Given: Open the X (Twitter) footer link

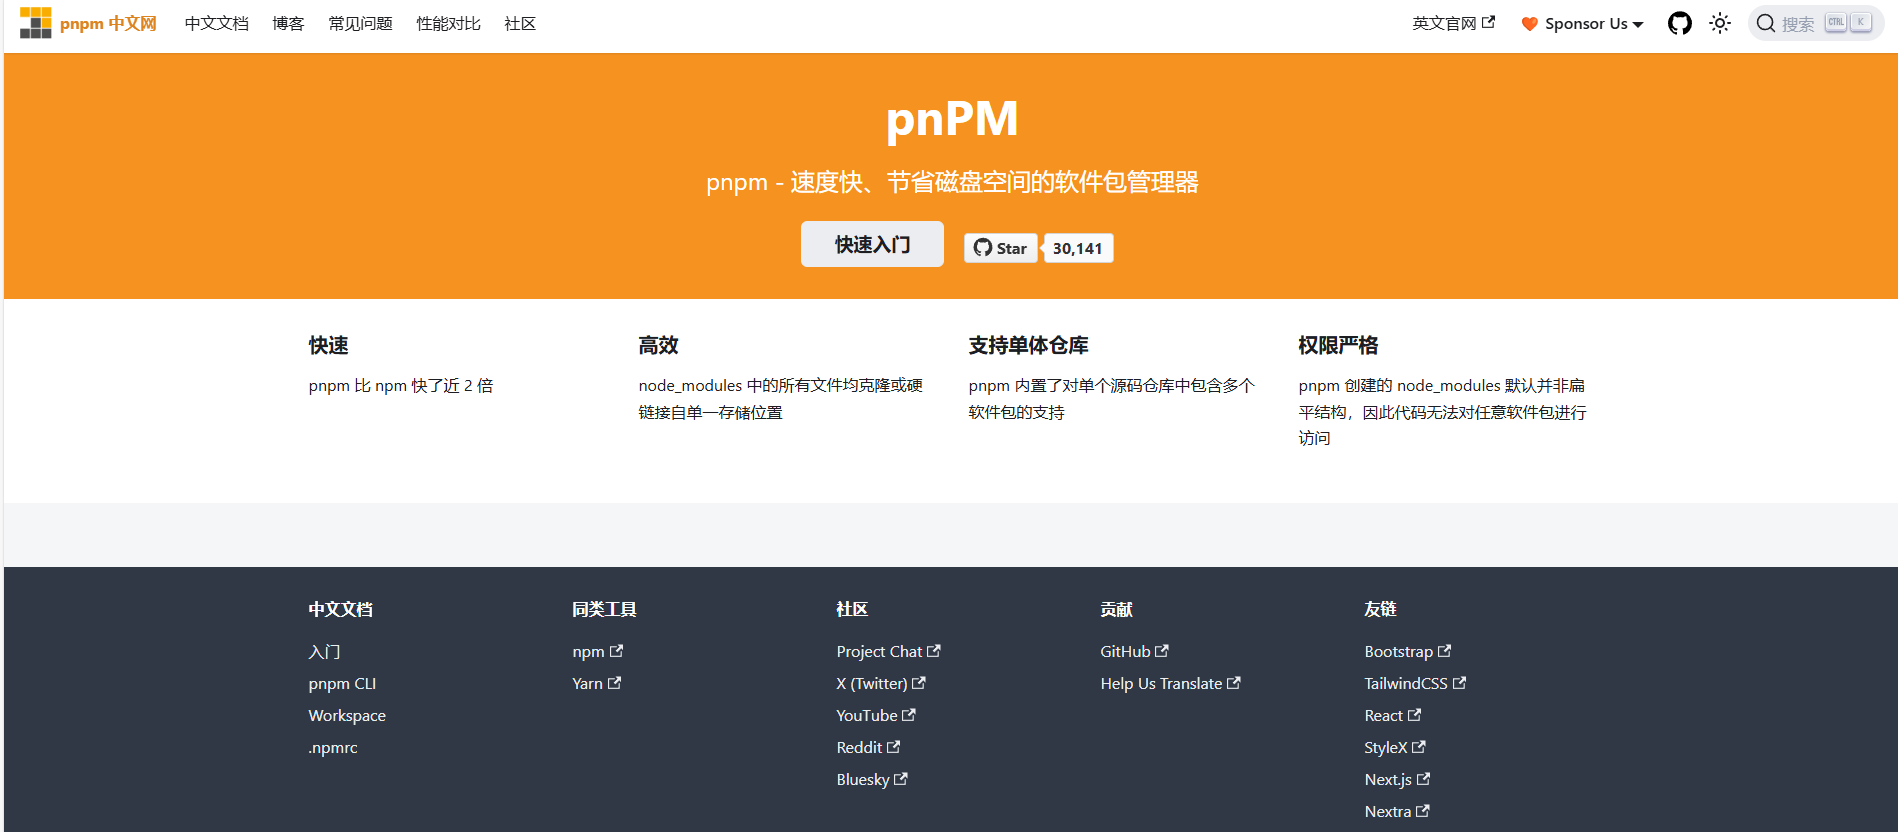Looking at the screenshot, I should coord(881,684).
